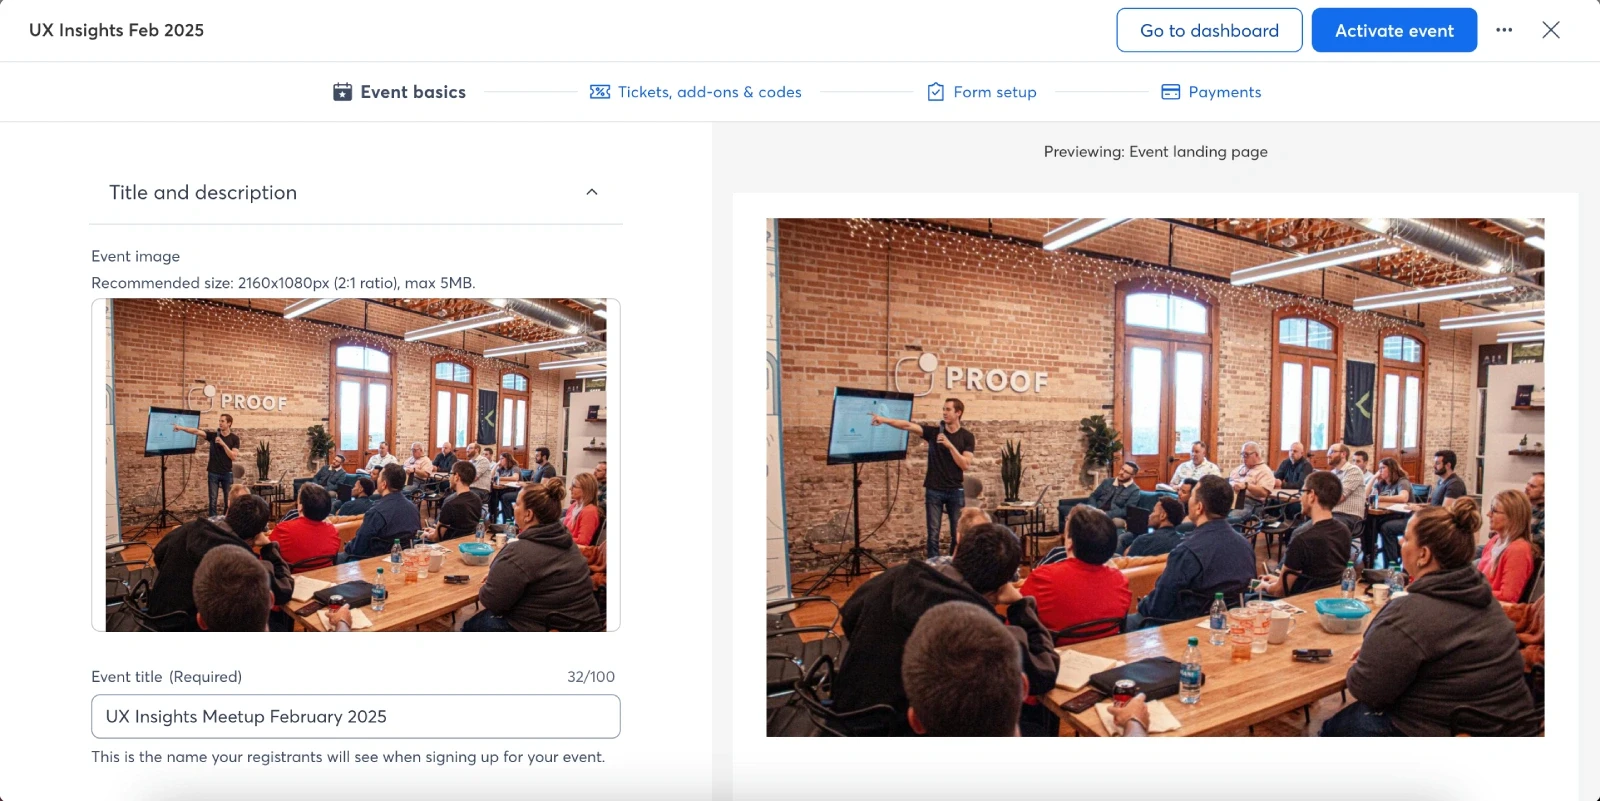
Task: Open the three-dot more options menu
Action: click(x=1504, y=30)
